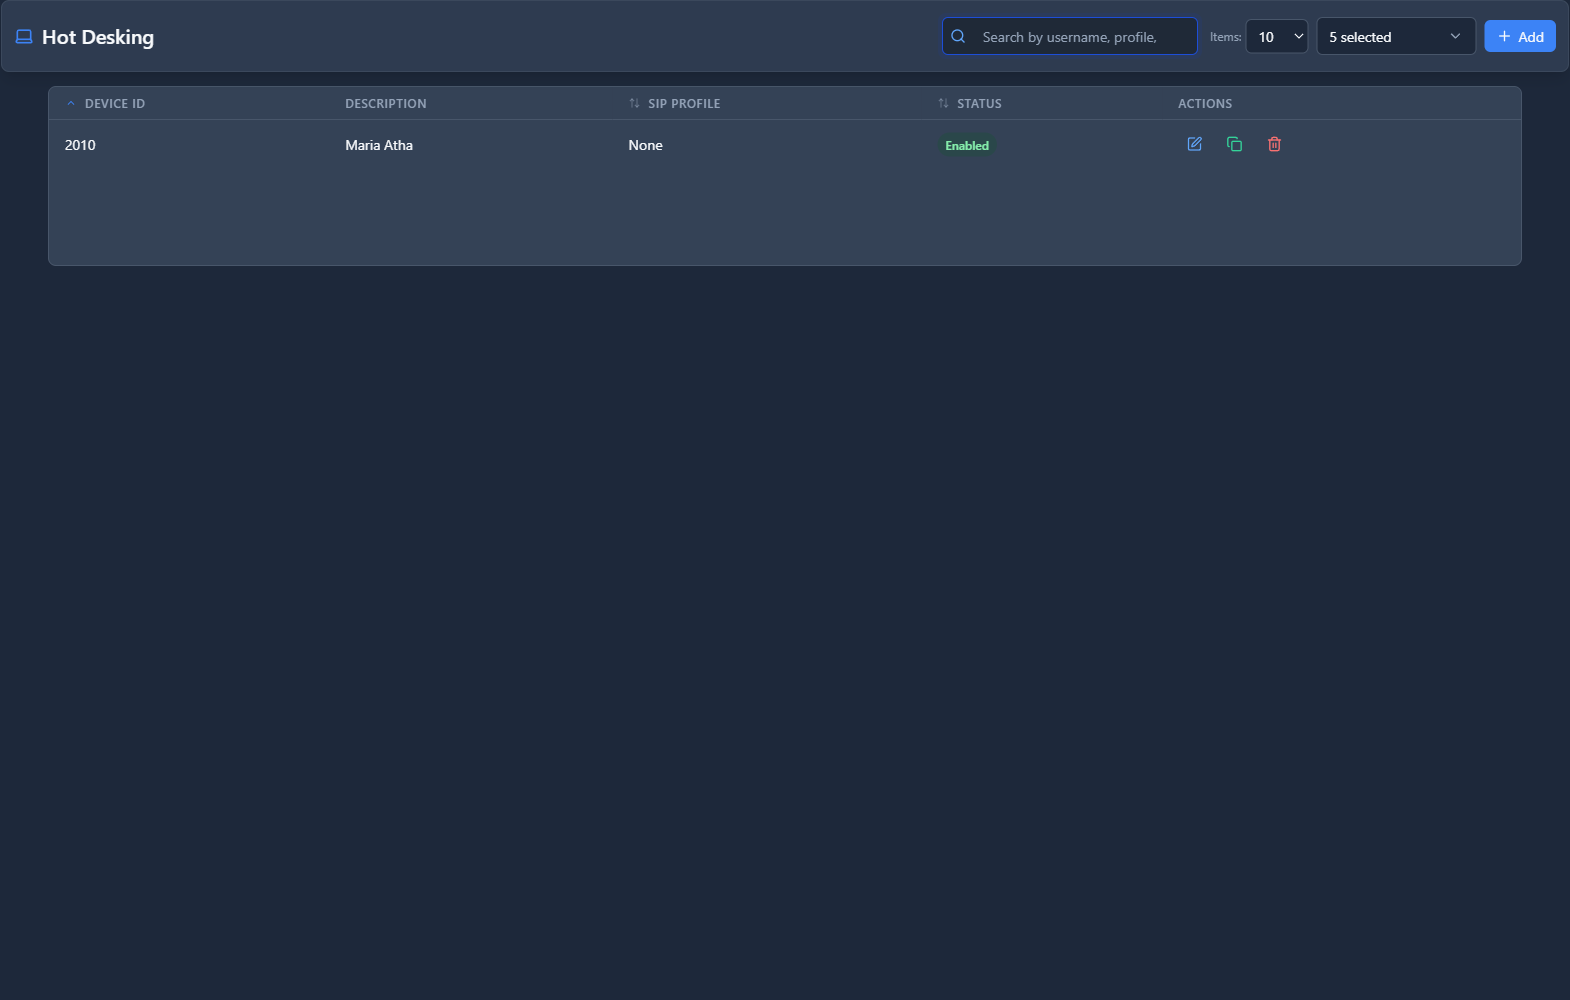1570x1000 pixels.
Task: Click the Maria Atha description cell
Action: [x=379, y=146]
